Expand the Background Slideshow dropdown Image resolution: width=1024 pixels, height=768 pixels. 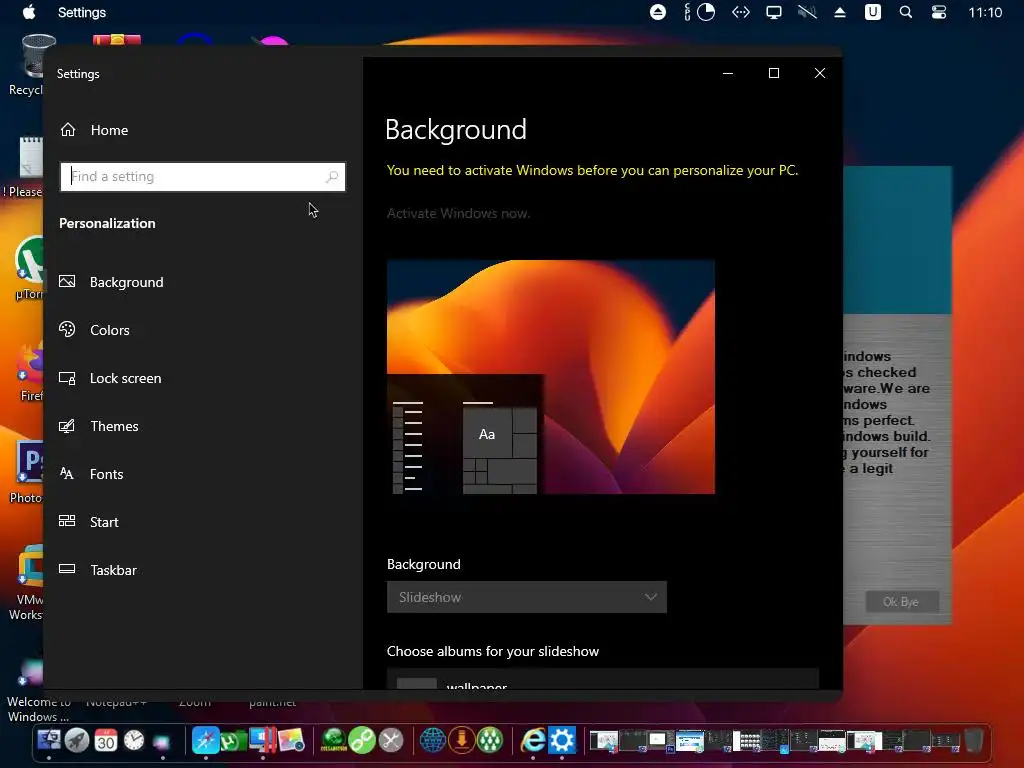(526, 597)
